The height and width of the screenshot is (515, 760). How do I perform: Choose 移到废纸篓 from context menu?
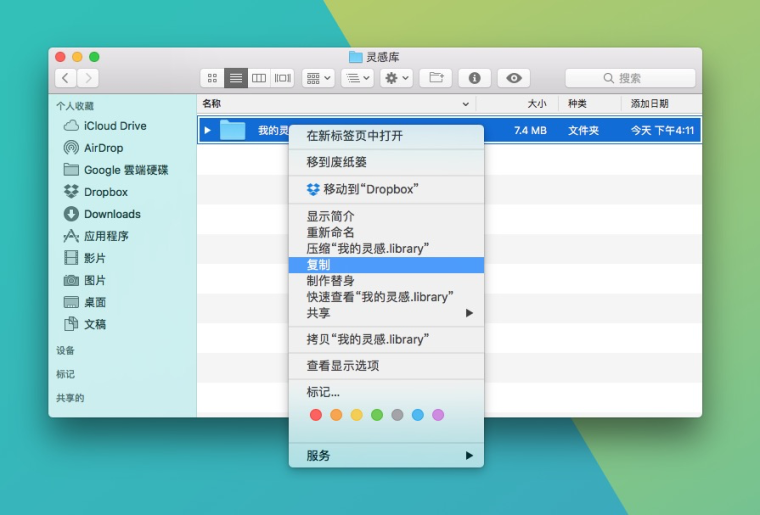pos(386,162)
